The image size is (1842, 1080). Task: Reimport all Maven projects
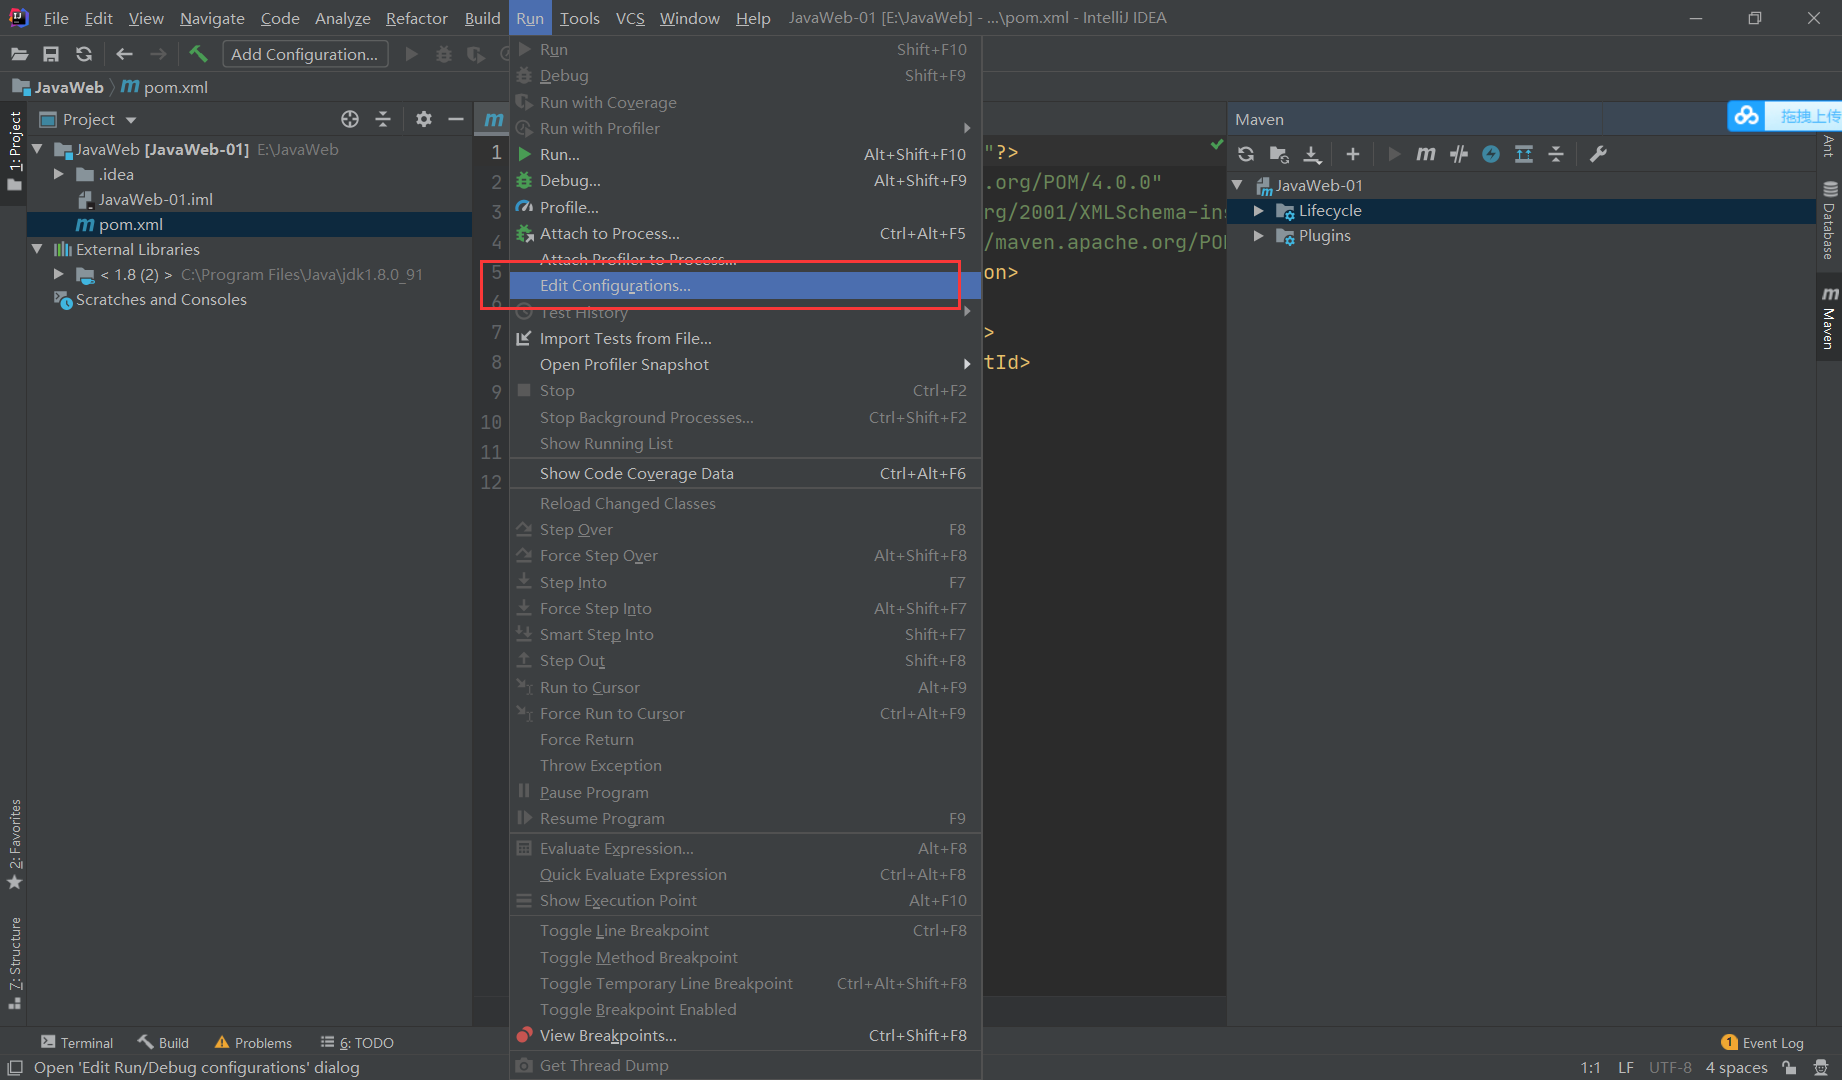click(1245, 154)
